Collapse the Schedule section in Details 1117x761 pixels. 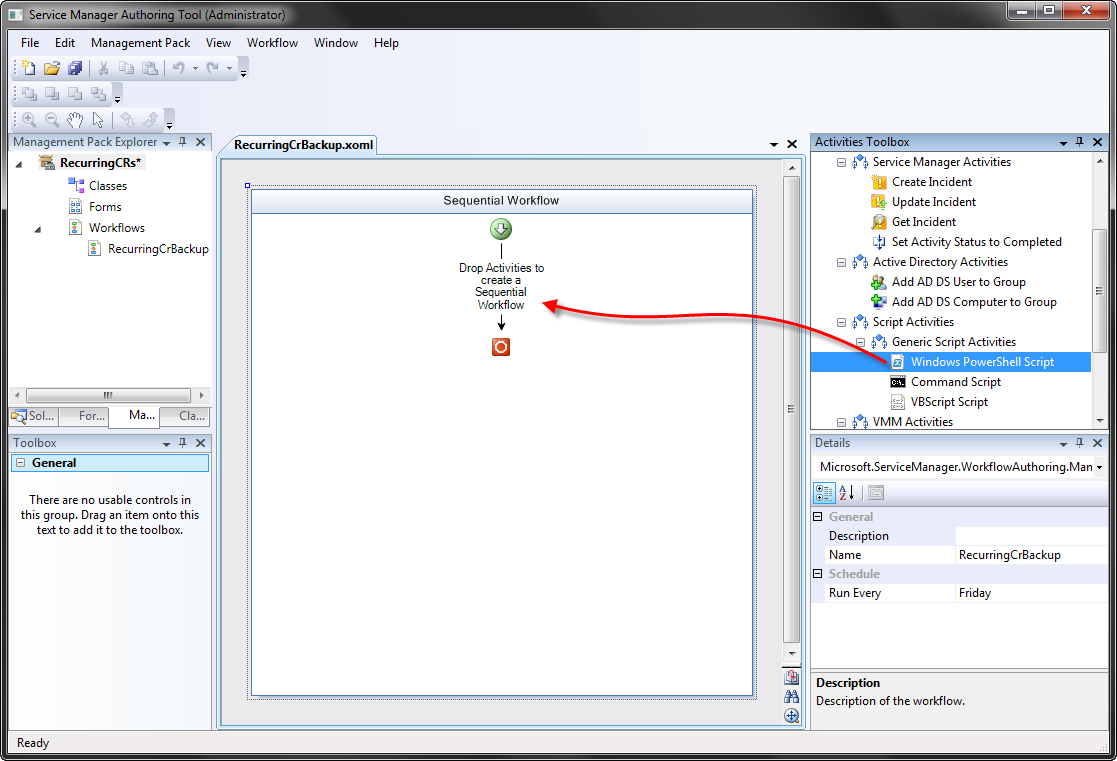tap(819, 574)
